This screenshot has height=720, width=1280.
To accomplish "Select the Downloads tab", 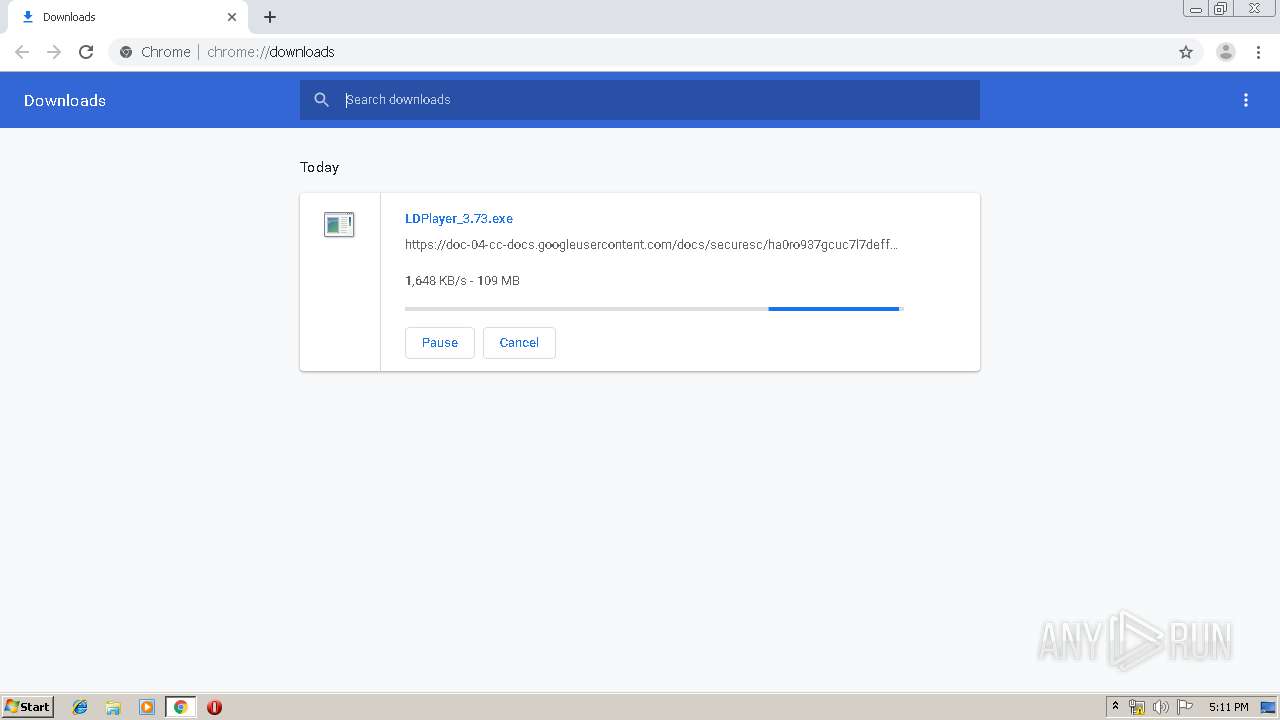I will click(x=128, y=17).
